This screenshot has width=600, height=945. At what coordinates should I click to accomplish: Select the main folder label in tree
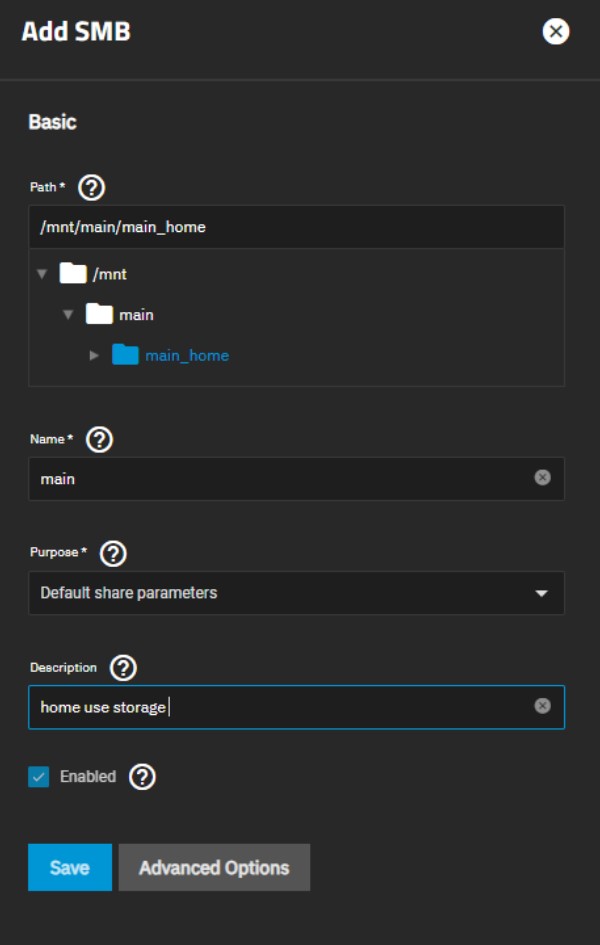[136, 314]
